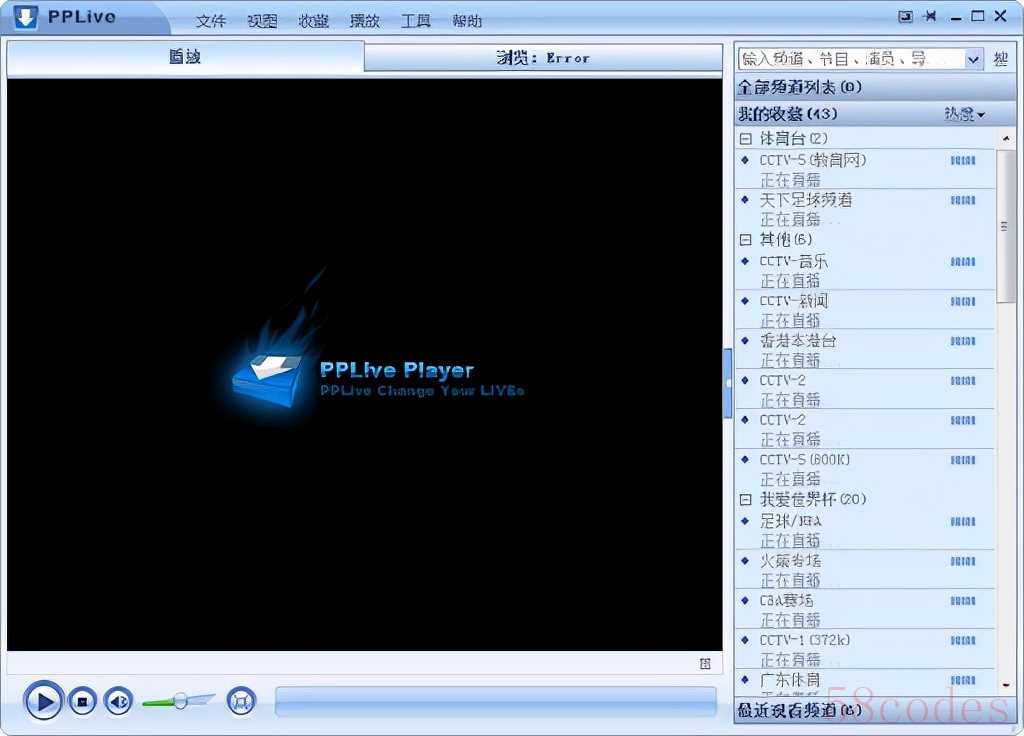The image size is (1024, 736).
Task: Open the 收藏 menu
Action: click(313, 21)
